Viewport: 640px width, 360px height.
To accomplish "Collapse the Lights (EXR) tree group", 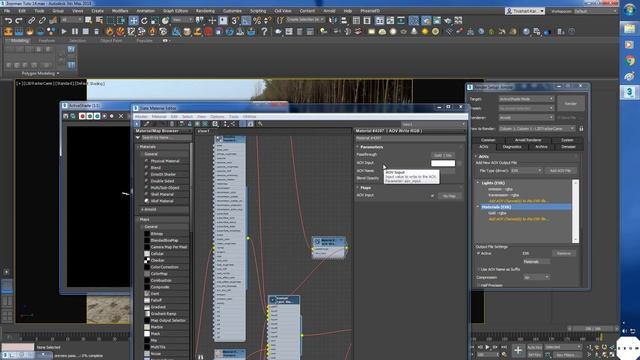I will 478,183.
